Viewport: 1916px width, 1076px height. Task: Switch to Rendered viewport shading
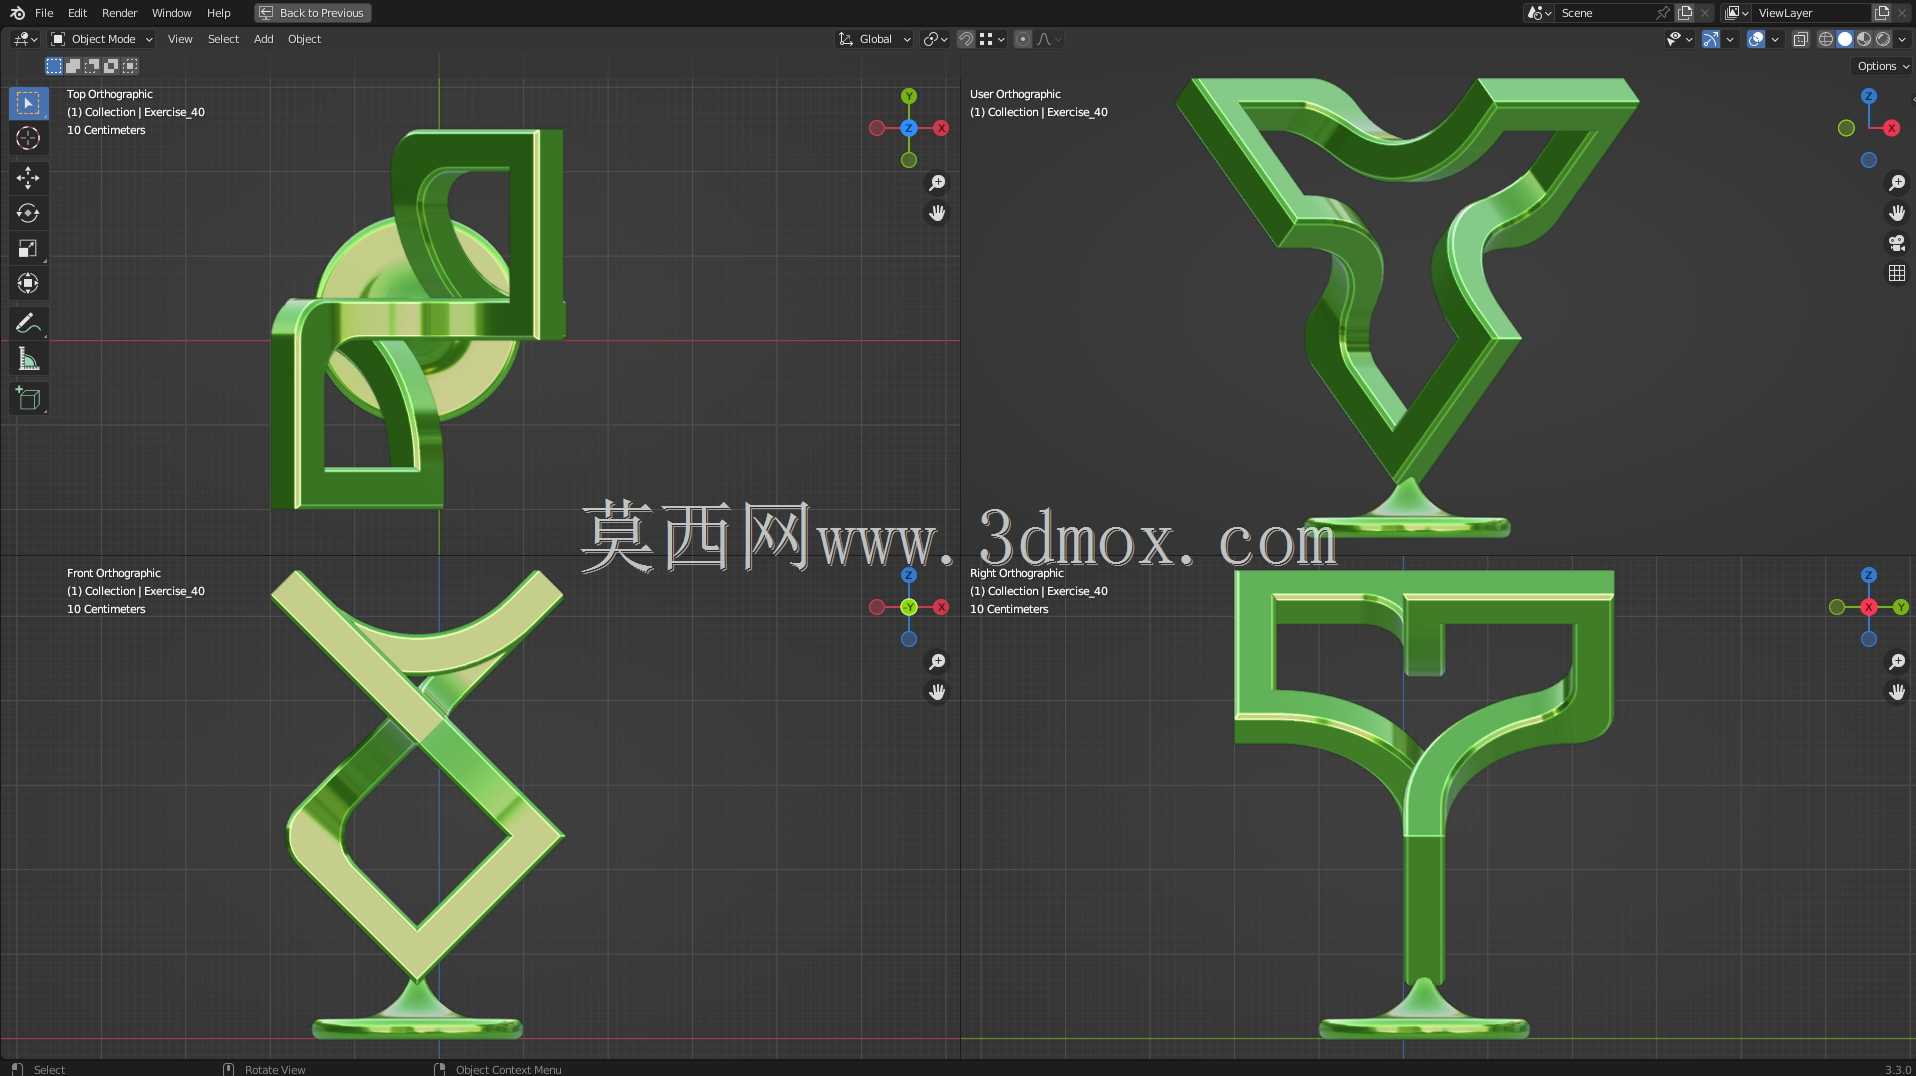pos(1883,39)
